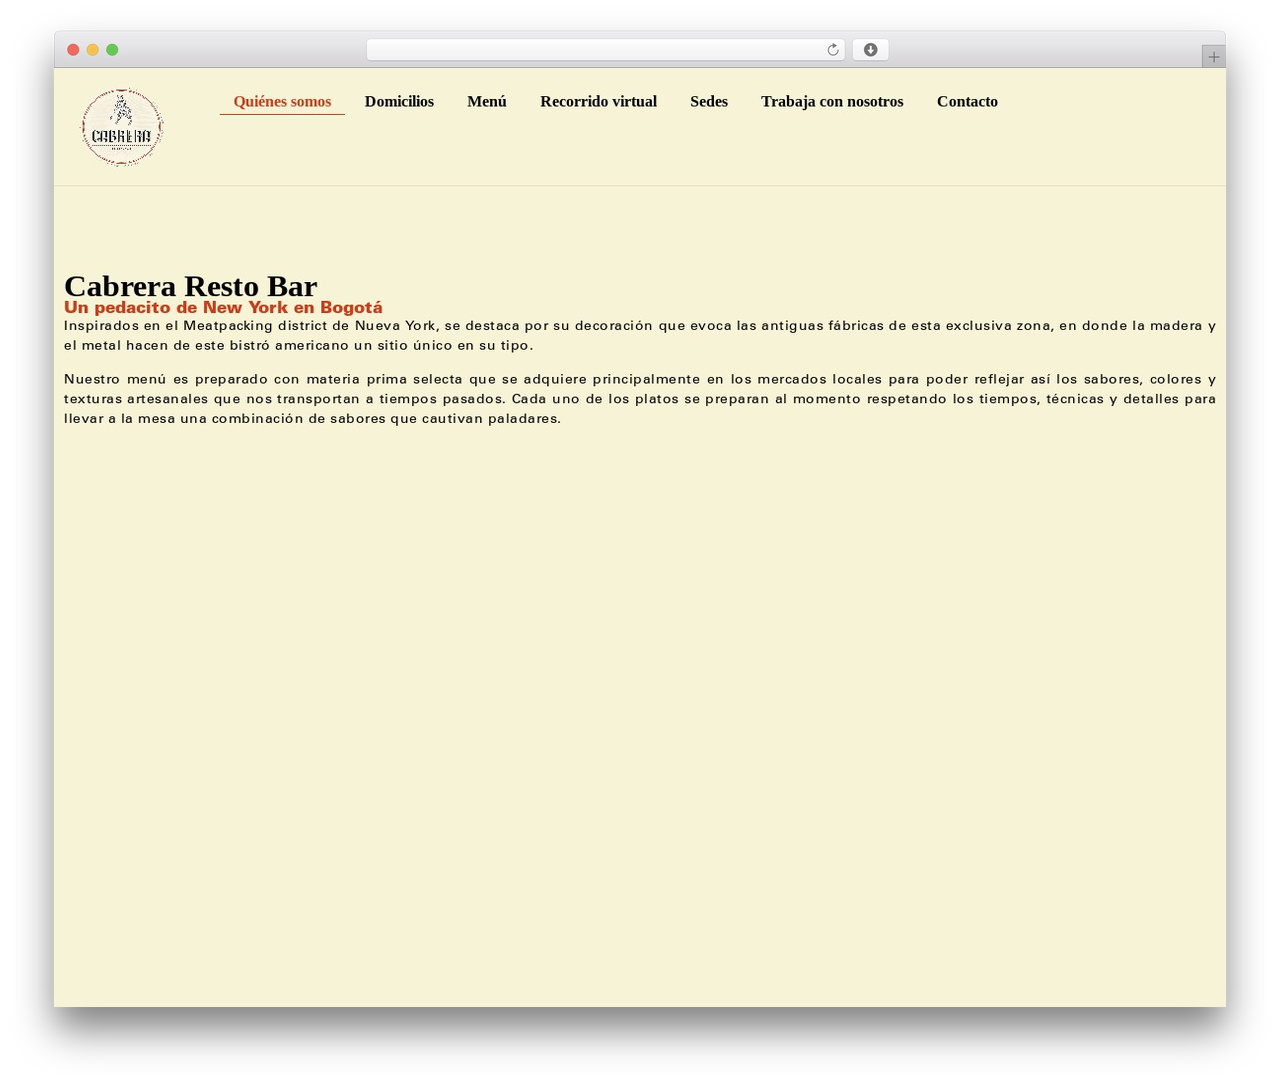The image size is (1280, 1084).
Task: Visit the Contacto page
Action: tap(967, 102)
